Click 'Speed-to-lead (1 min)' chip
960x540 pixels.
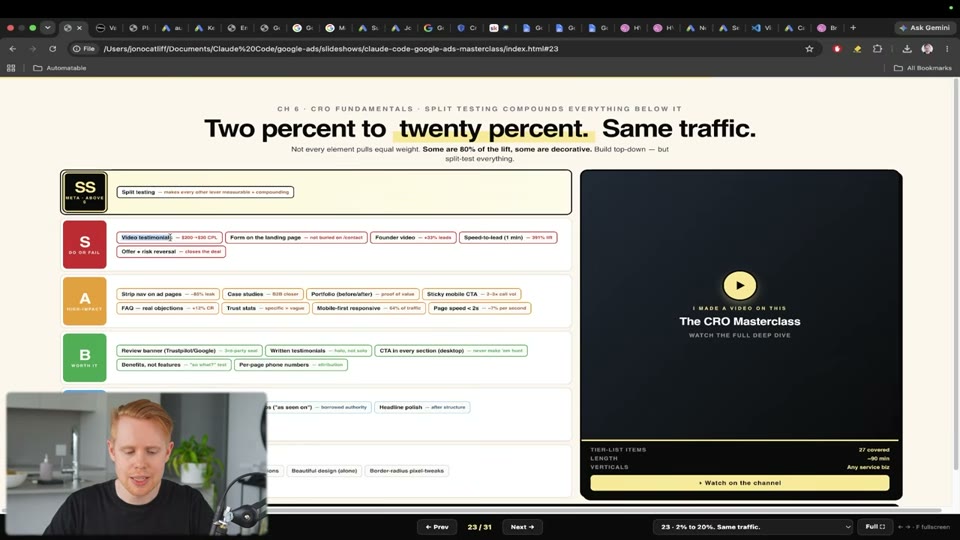tap(508, 237)
